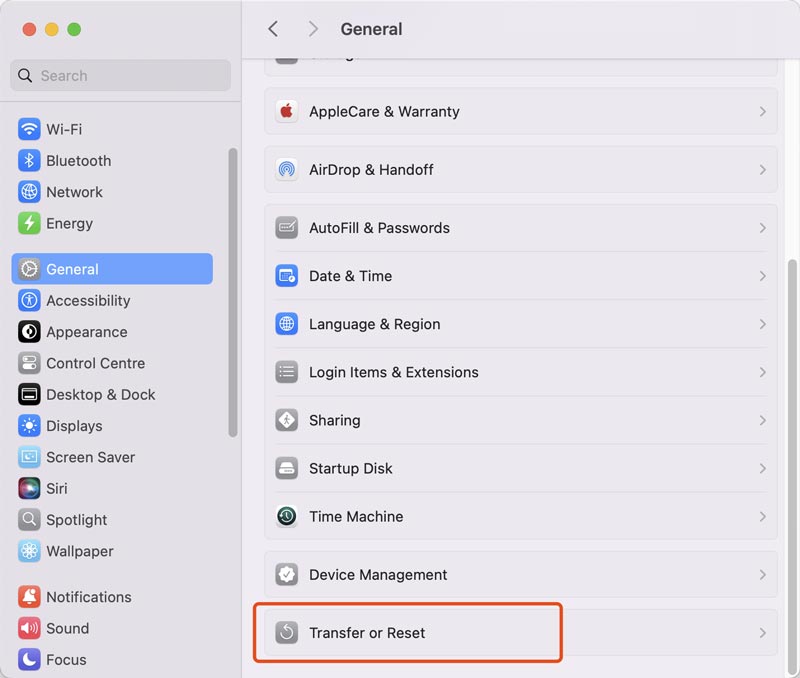
Task: Click the Time Machine clock icon
Action: (x=287, y=516)
